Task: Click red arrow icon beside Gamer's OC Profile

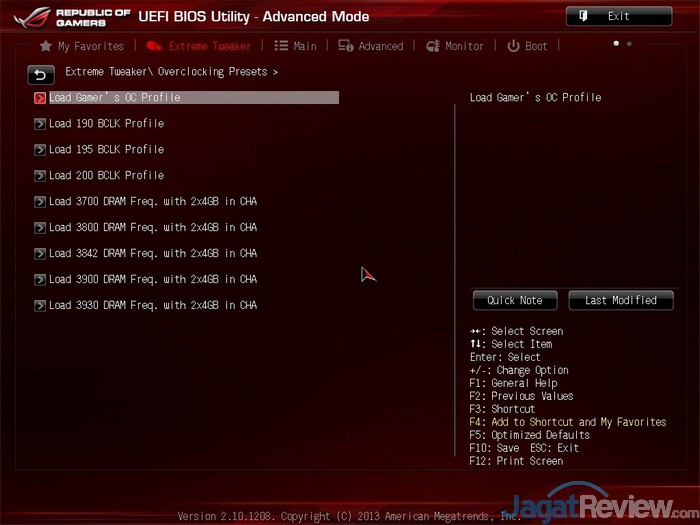Action: tap(40, 98)
